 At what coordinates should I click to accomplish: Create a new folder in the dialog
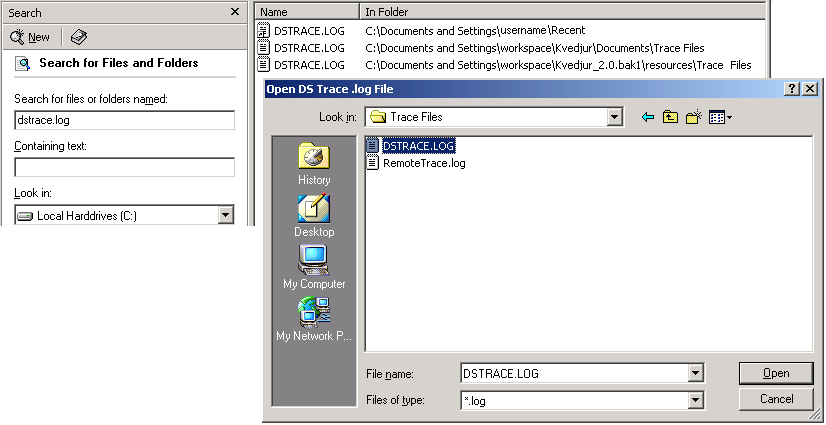(x=694, y=117)
